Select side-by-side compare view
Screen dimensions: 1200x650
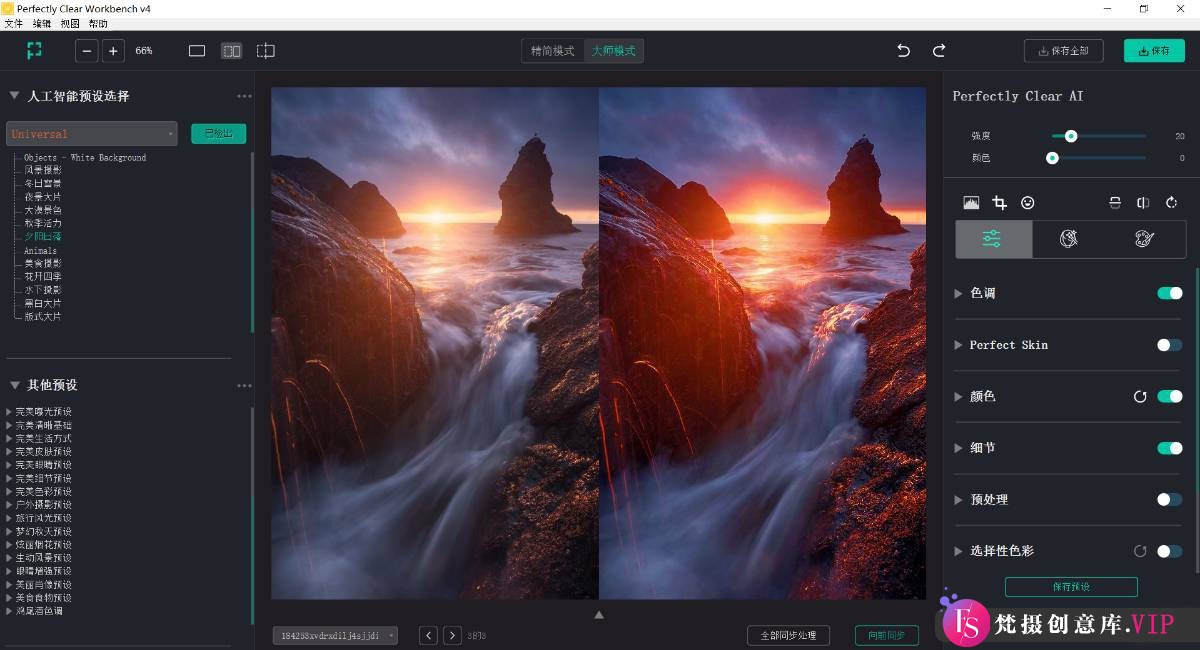[x=232, y=50]
